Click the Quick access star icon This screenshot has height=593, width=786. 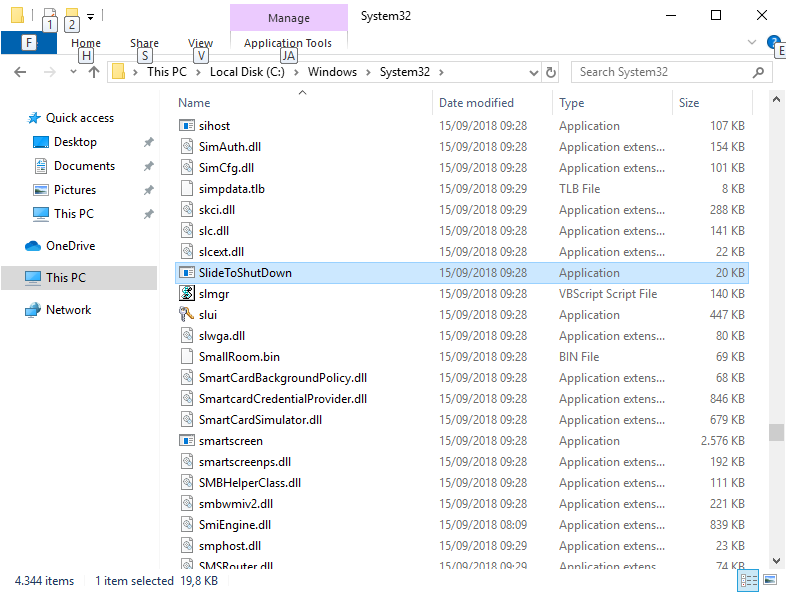pyautogui.click(x=34, y=118)
